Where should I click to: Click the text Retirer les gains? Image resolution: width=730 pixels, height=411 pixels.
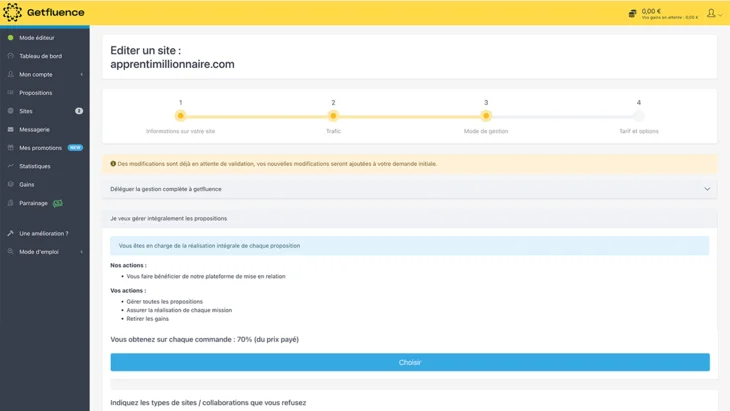(148, 319)
